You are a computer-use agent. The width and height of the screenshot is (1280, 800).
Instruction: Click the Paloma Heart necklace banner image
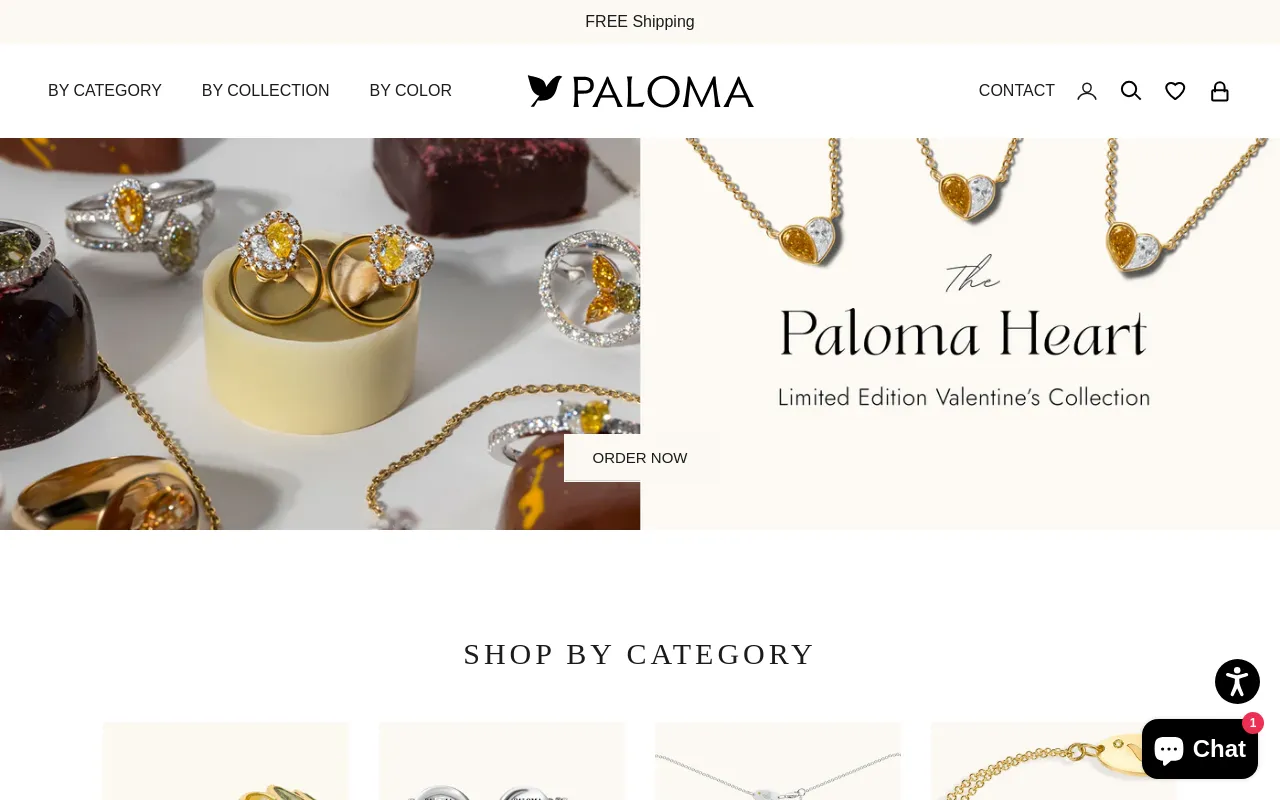coord(960,334)
